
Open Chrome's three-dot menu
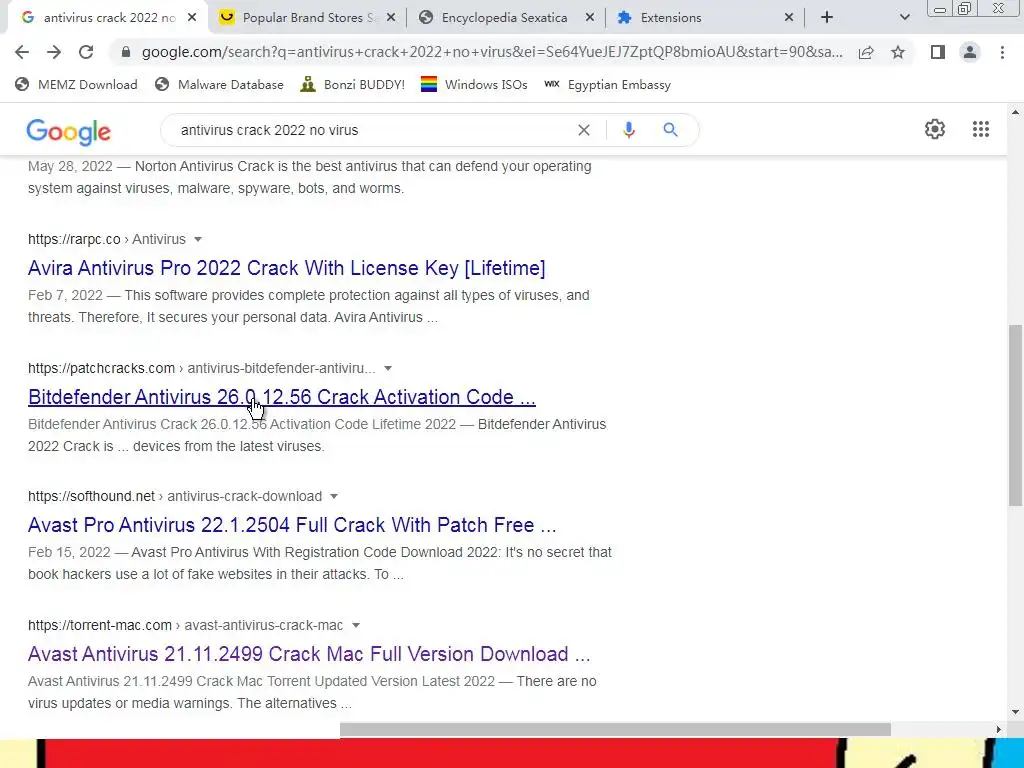point(1002,52)
